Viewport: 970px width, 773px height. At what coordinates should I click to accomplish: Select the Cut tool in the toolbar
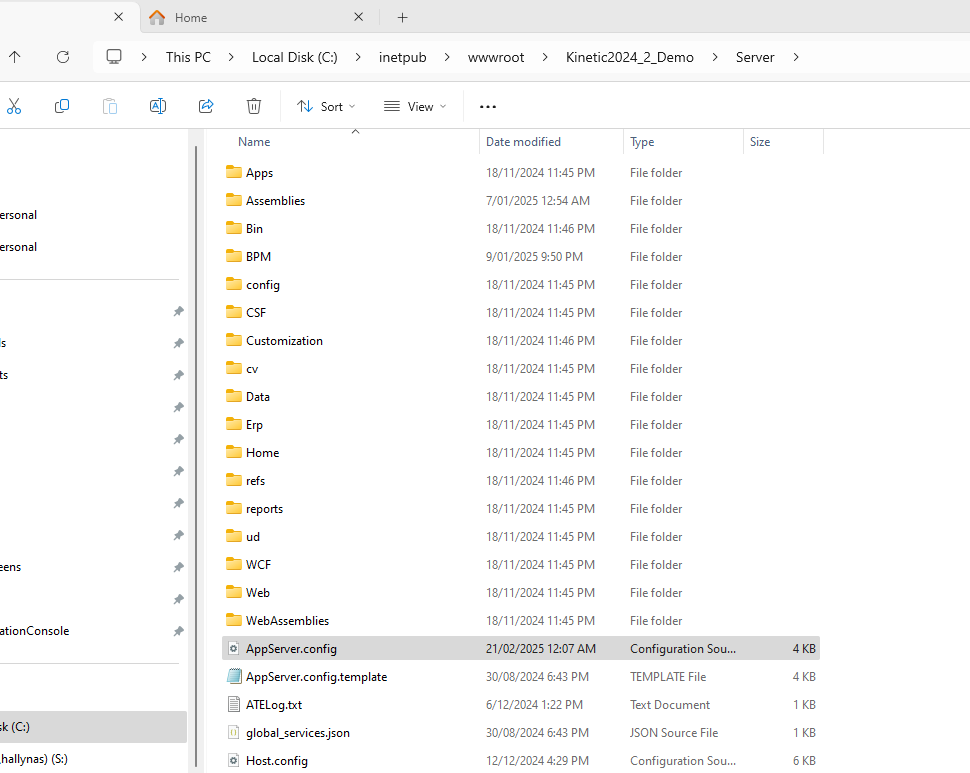pos(15,106)
